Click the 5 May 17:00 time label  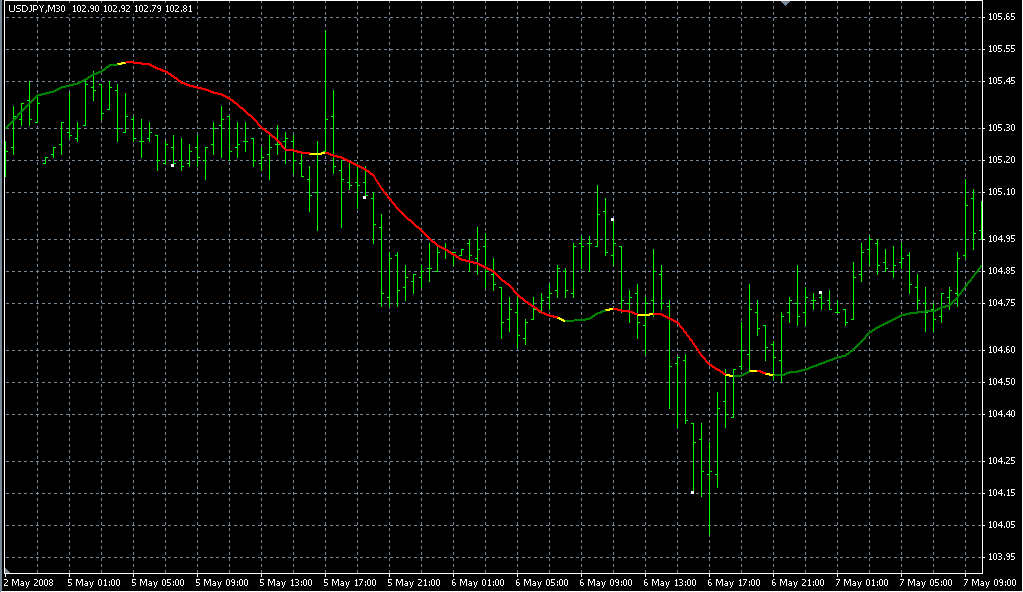(350, 582)
